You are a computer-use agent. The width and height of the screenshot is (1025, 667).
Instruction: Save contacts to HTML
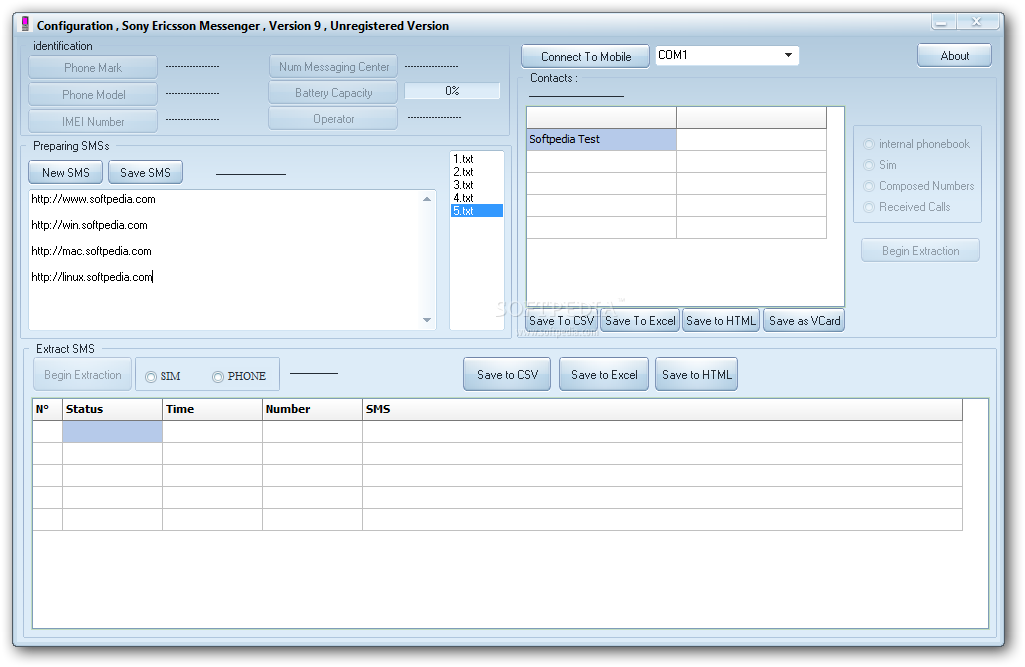(721, 320)
